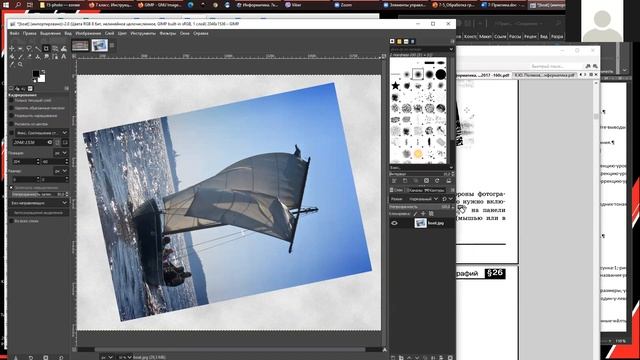Adjust the layer Opacity slider
Screen dimensions: 640x360
(421, 207)
